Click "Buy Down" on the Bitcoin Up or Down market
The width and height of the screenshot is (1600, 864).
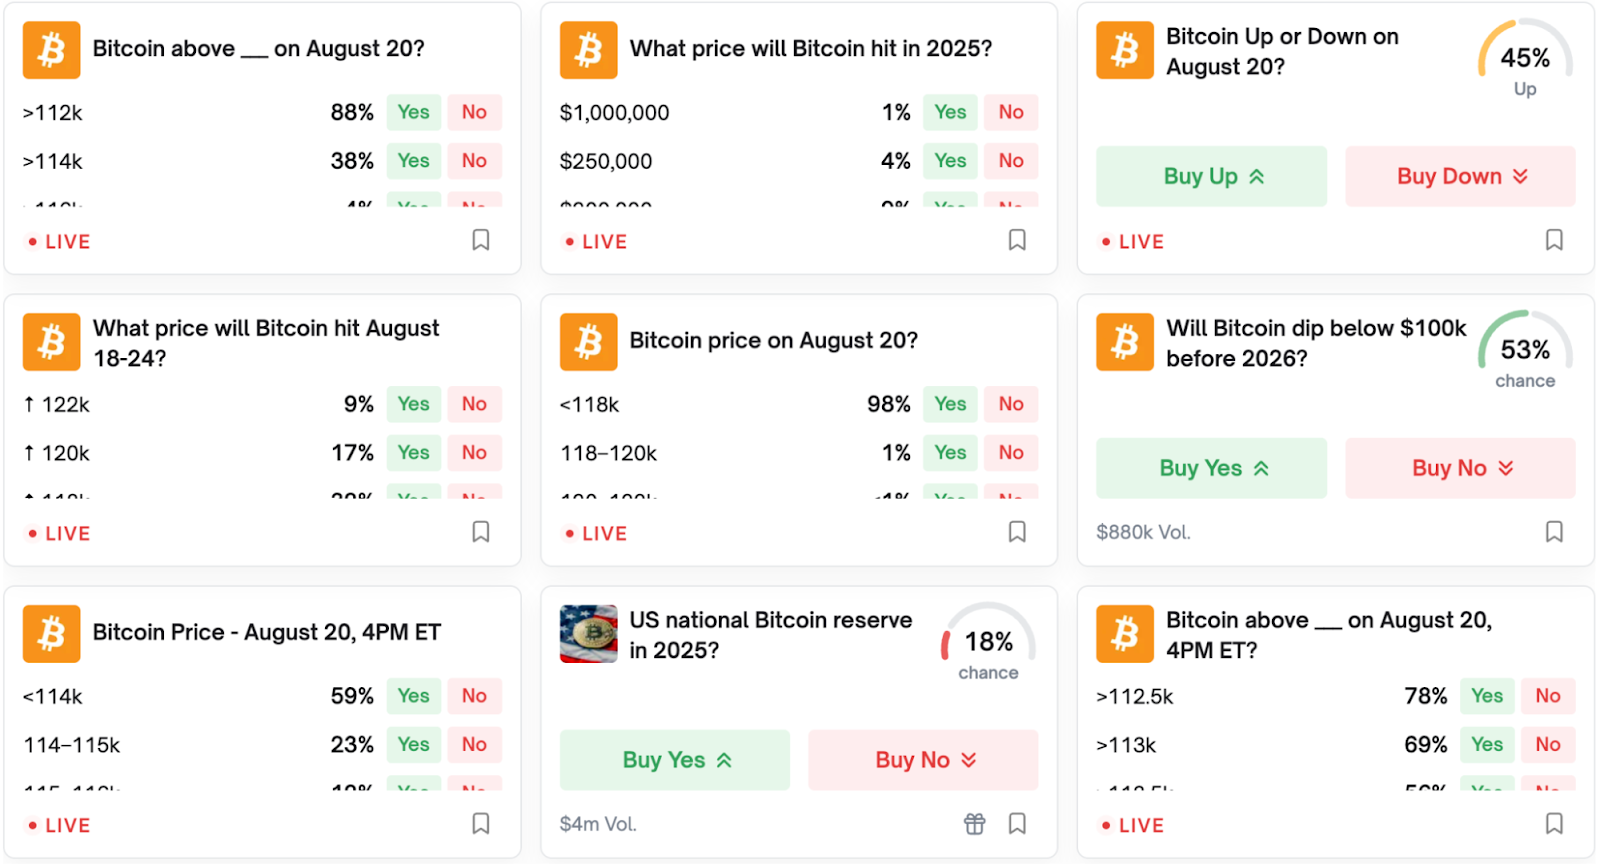coord(1459,176)
